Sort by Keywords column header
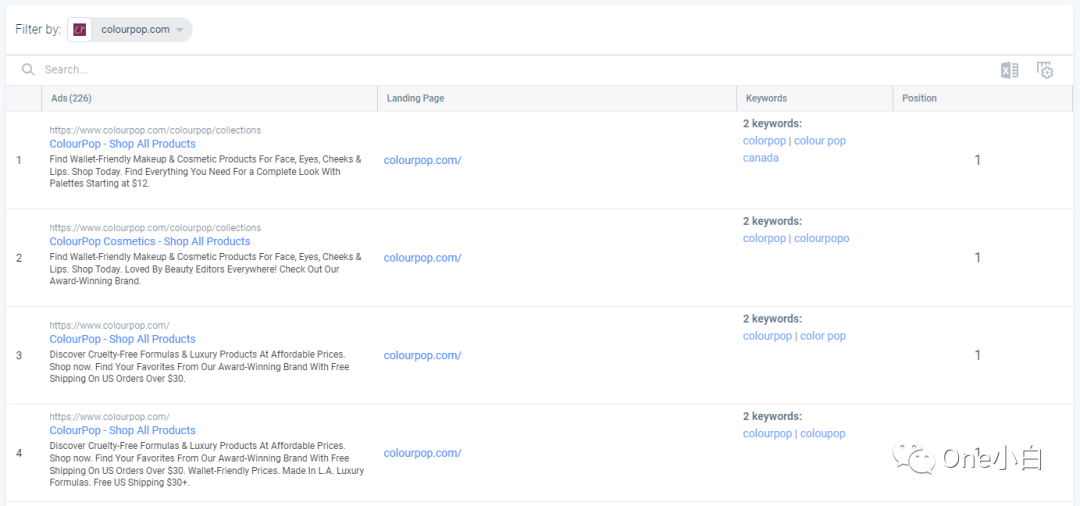 tap(815, 98)
